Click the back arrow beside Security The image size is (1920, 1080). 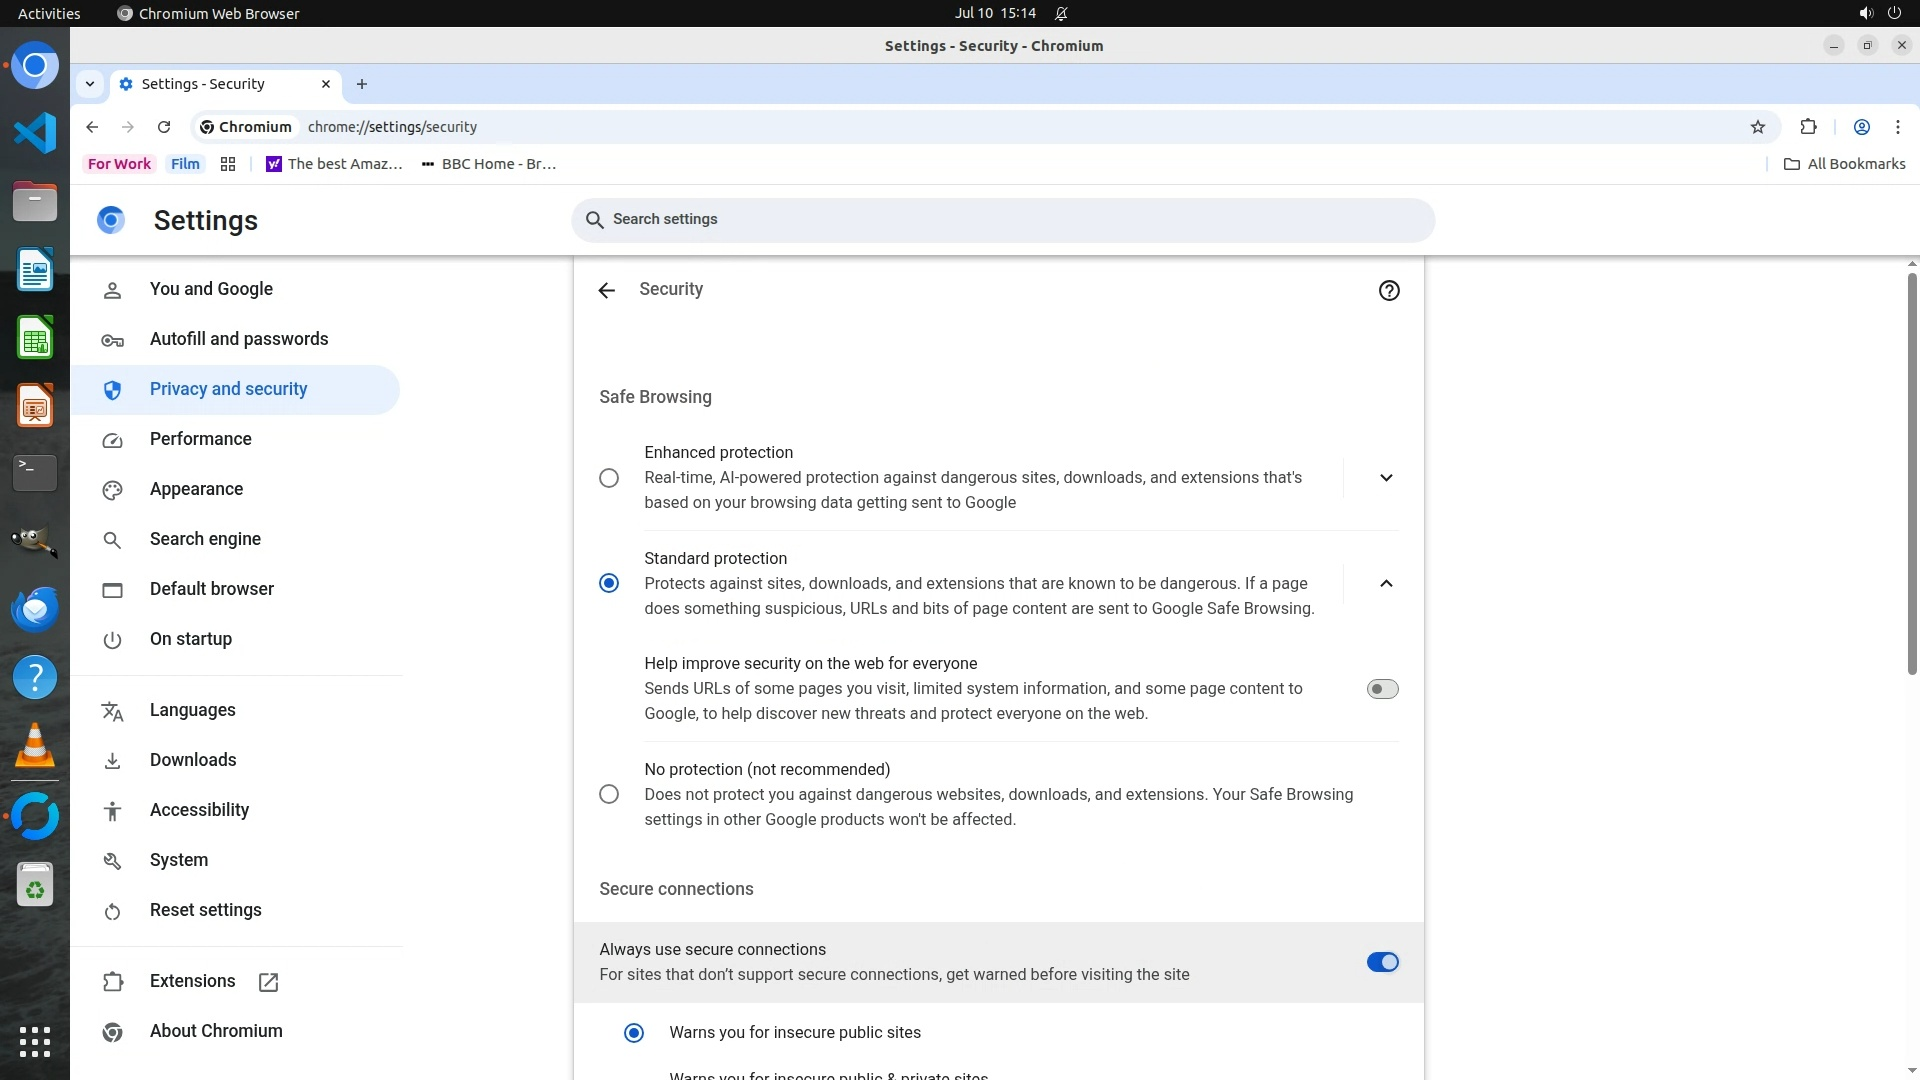606,291
